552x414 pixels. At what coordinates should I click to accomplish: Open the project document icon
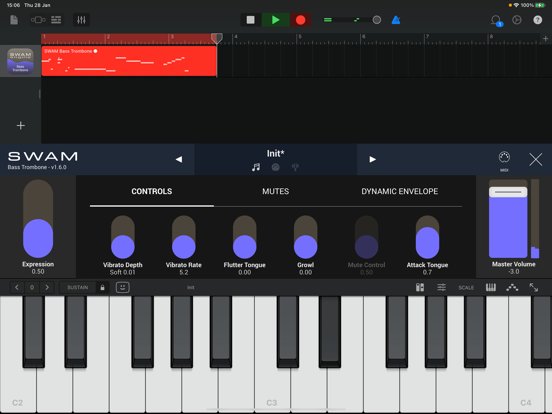[x=14, y=20]
